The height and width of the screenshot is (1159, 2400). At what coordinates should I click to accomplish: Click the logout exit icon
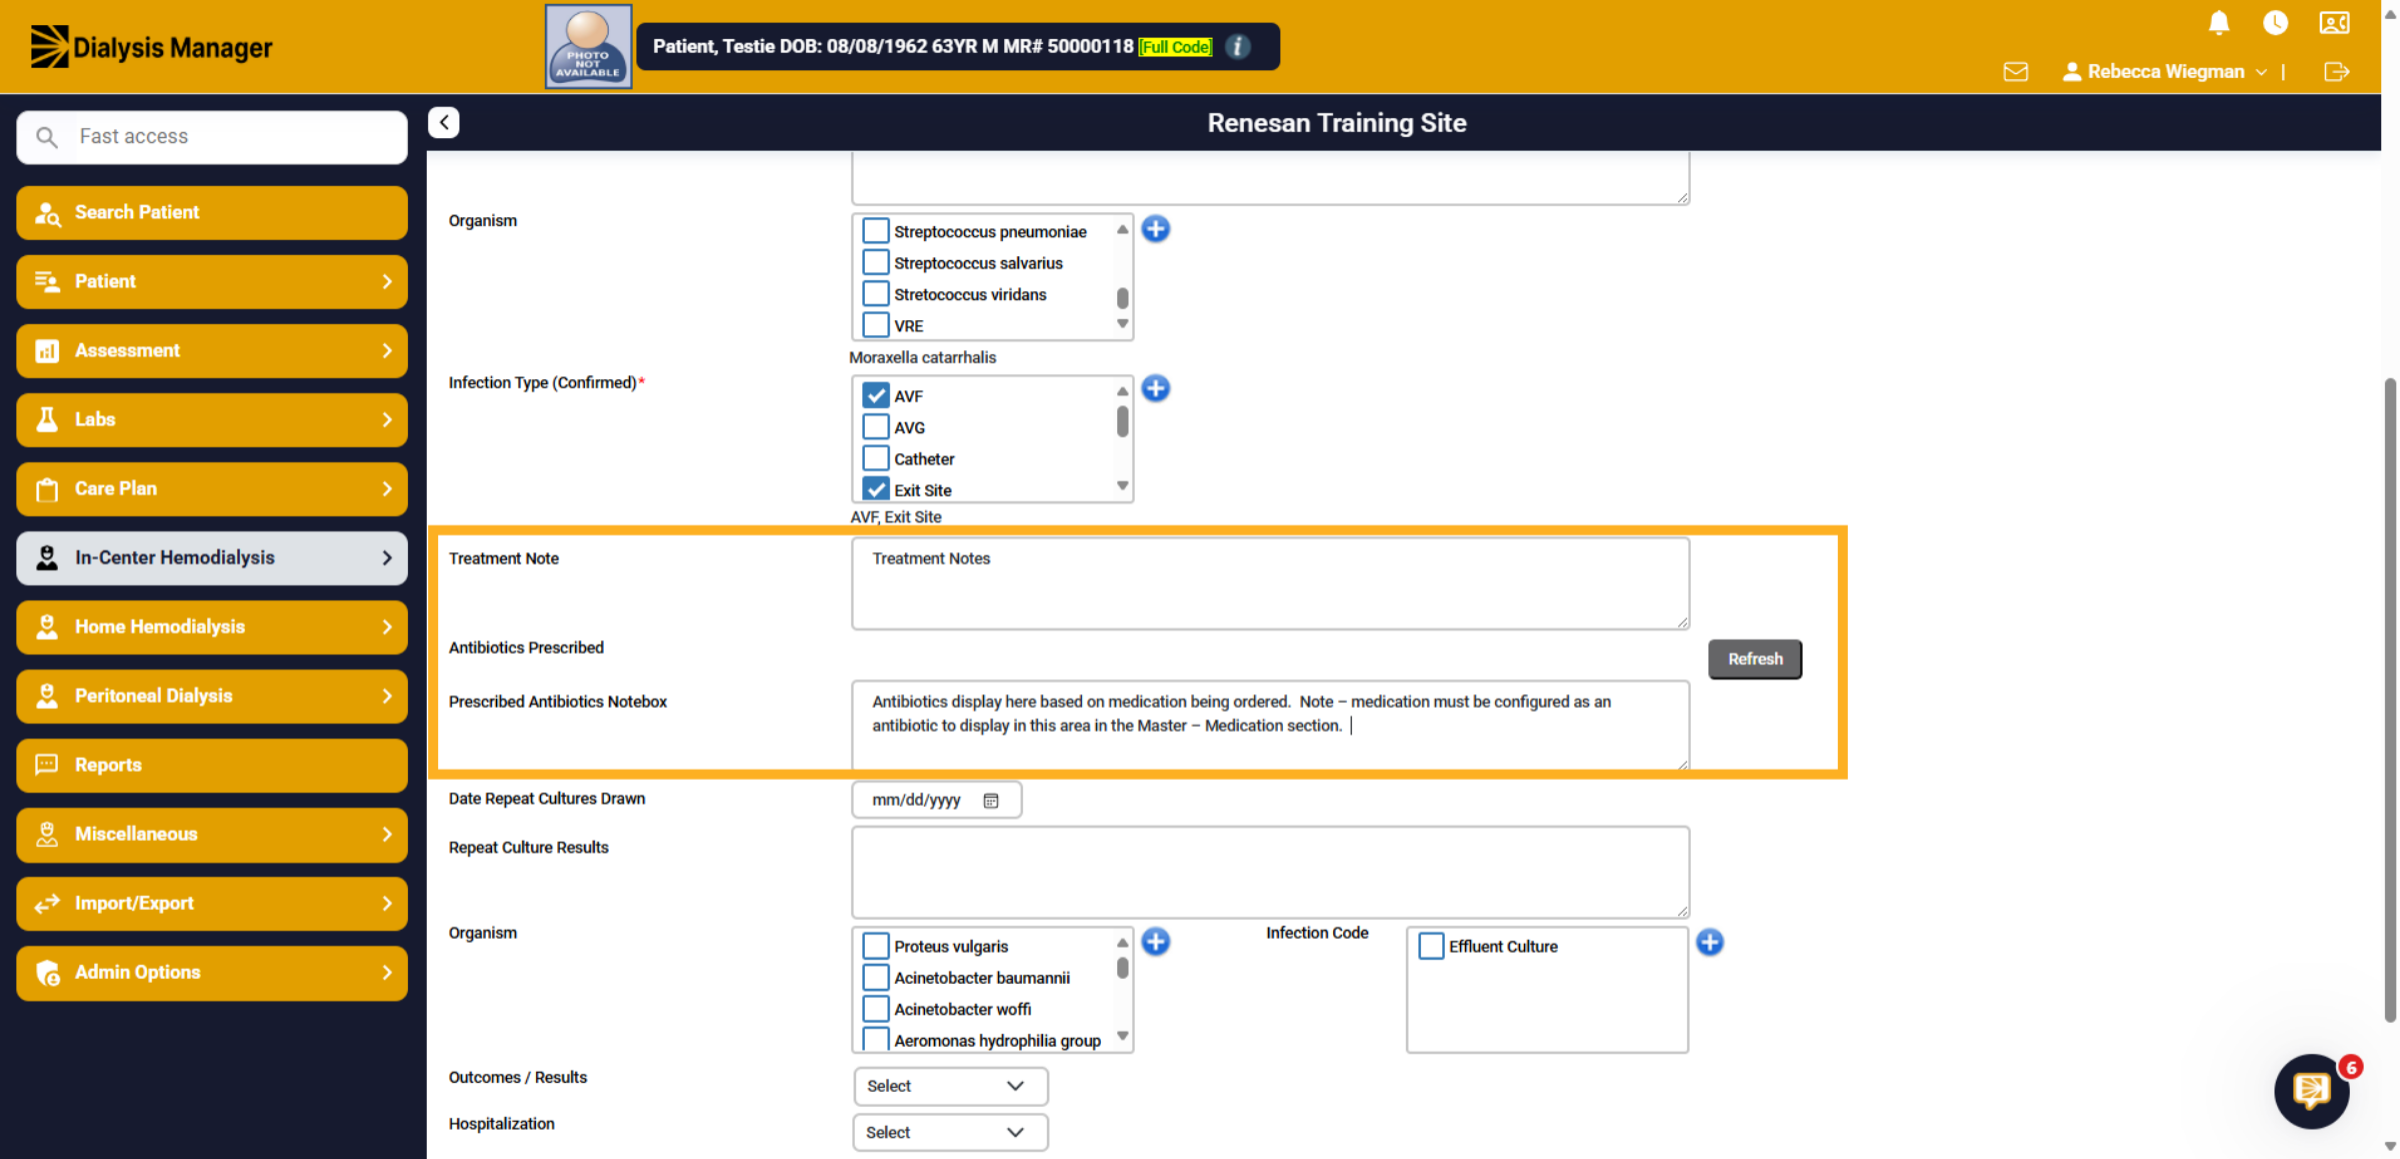point(2336,72)
